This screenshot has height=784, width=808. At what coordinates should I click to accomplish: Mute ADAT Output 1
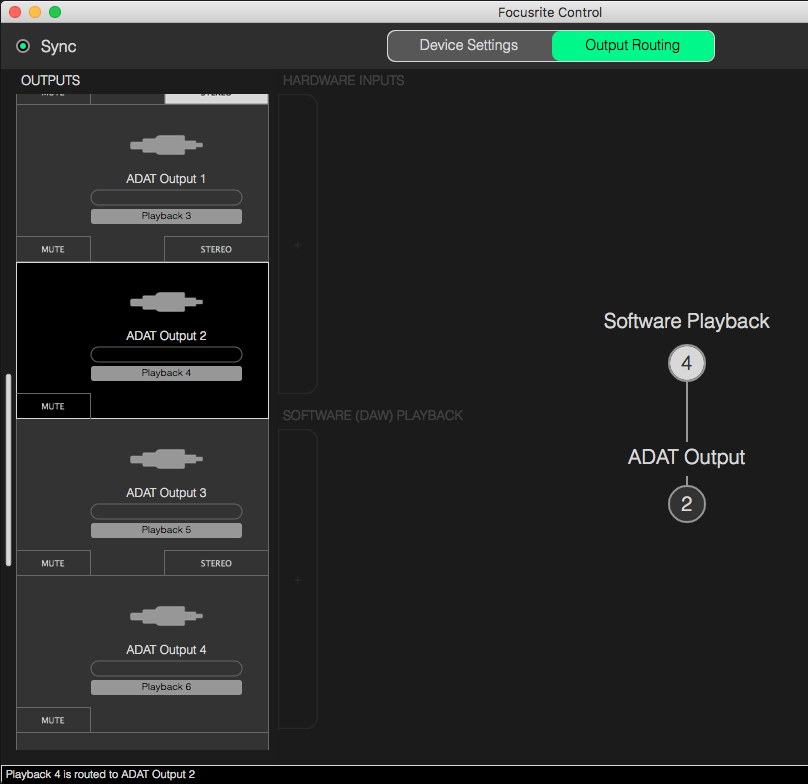tap(53, 248)
